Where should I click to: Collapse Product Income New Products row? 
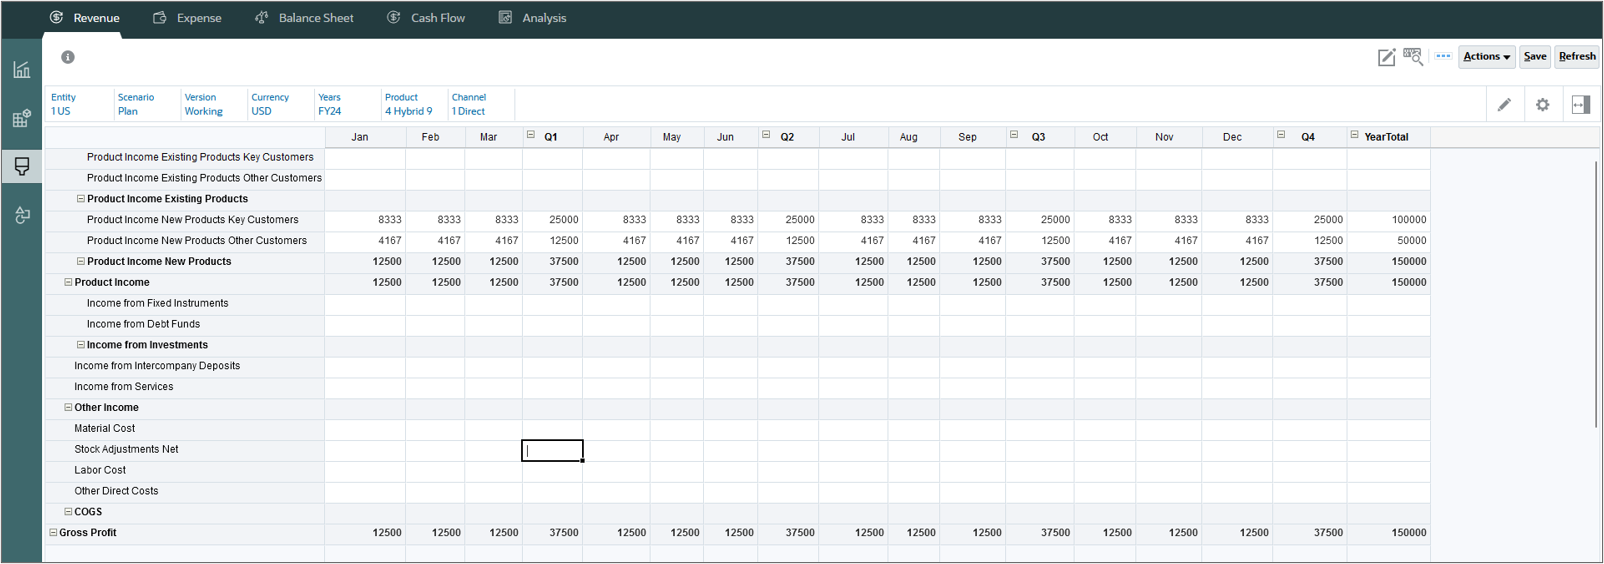(x=81, y=261)
